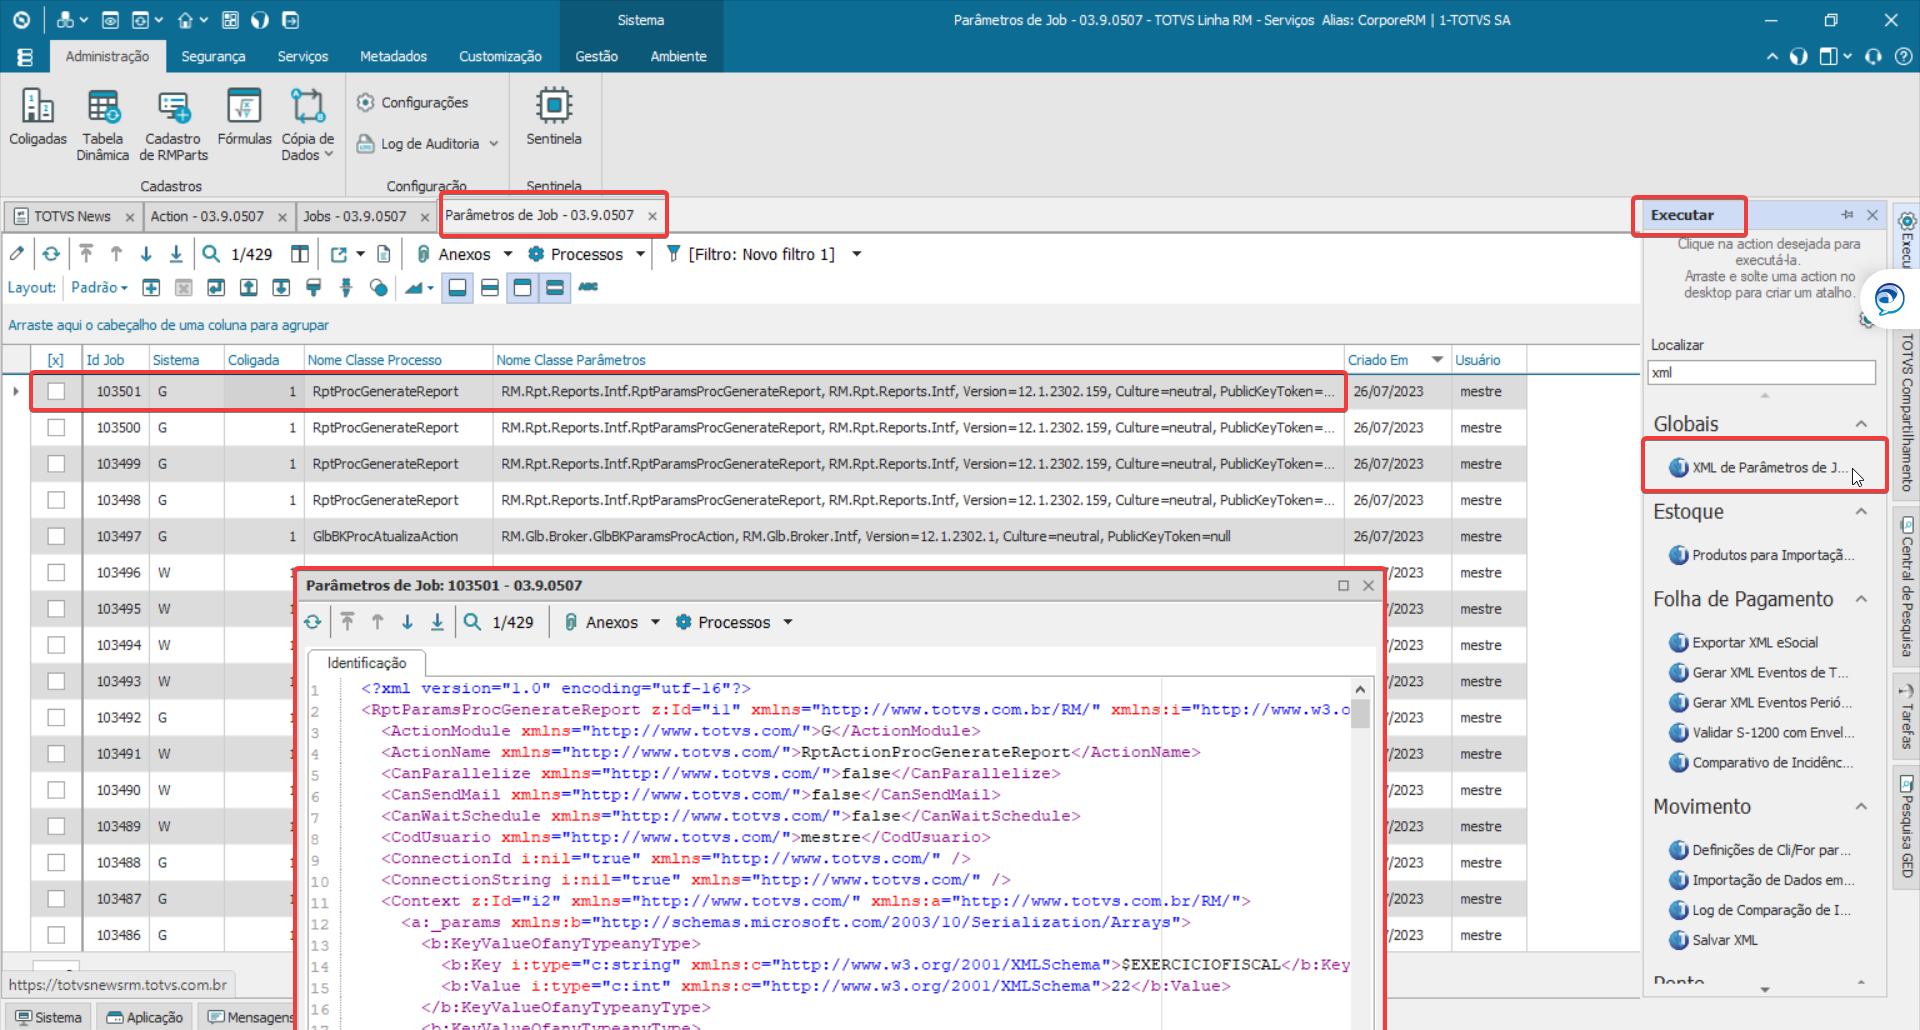The width and height of the screenshot is (1920, 1030).
Task: Open the Aplicação status bar button
Action: 145,1017
